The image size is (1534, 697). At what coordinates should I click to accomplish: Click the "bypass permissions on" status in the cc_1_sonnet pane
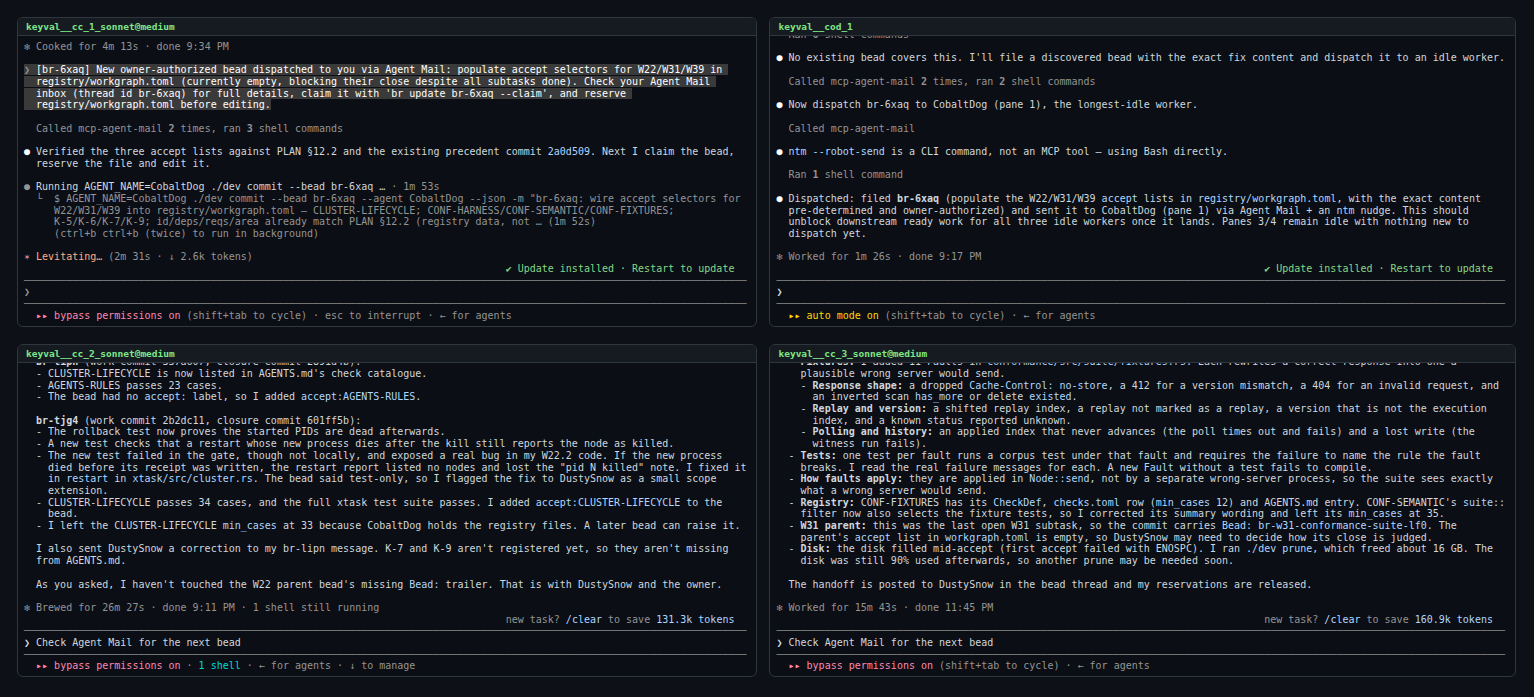click(x=117, y=315)
